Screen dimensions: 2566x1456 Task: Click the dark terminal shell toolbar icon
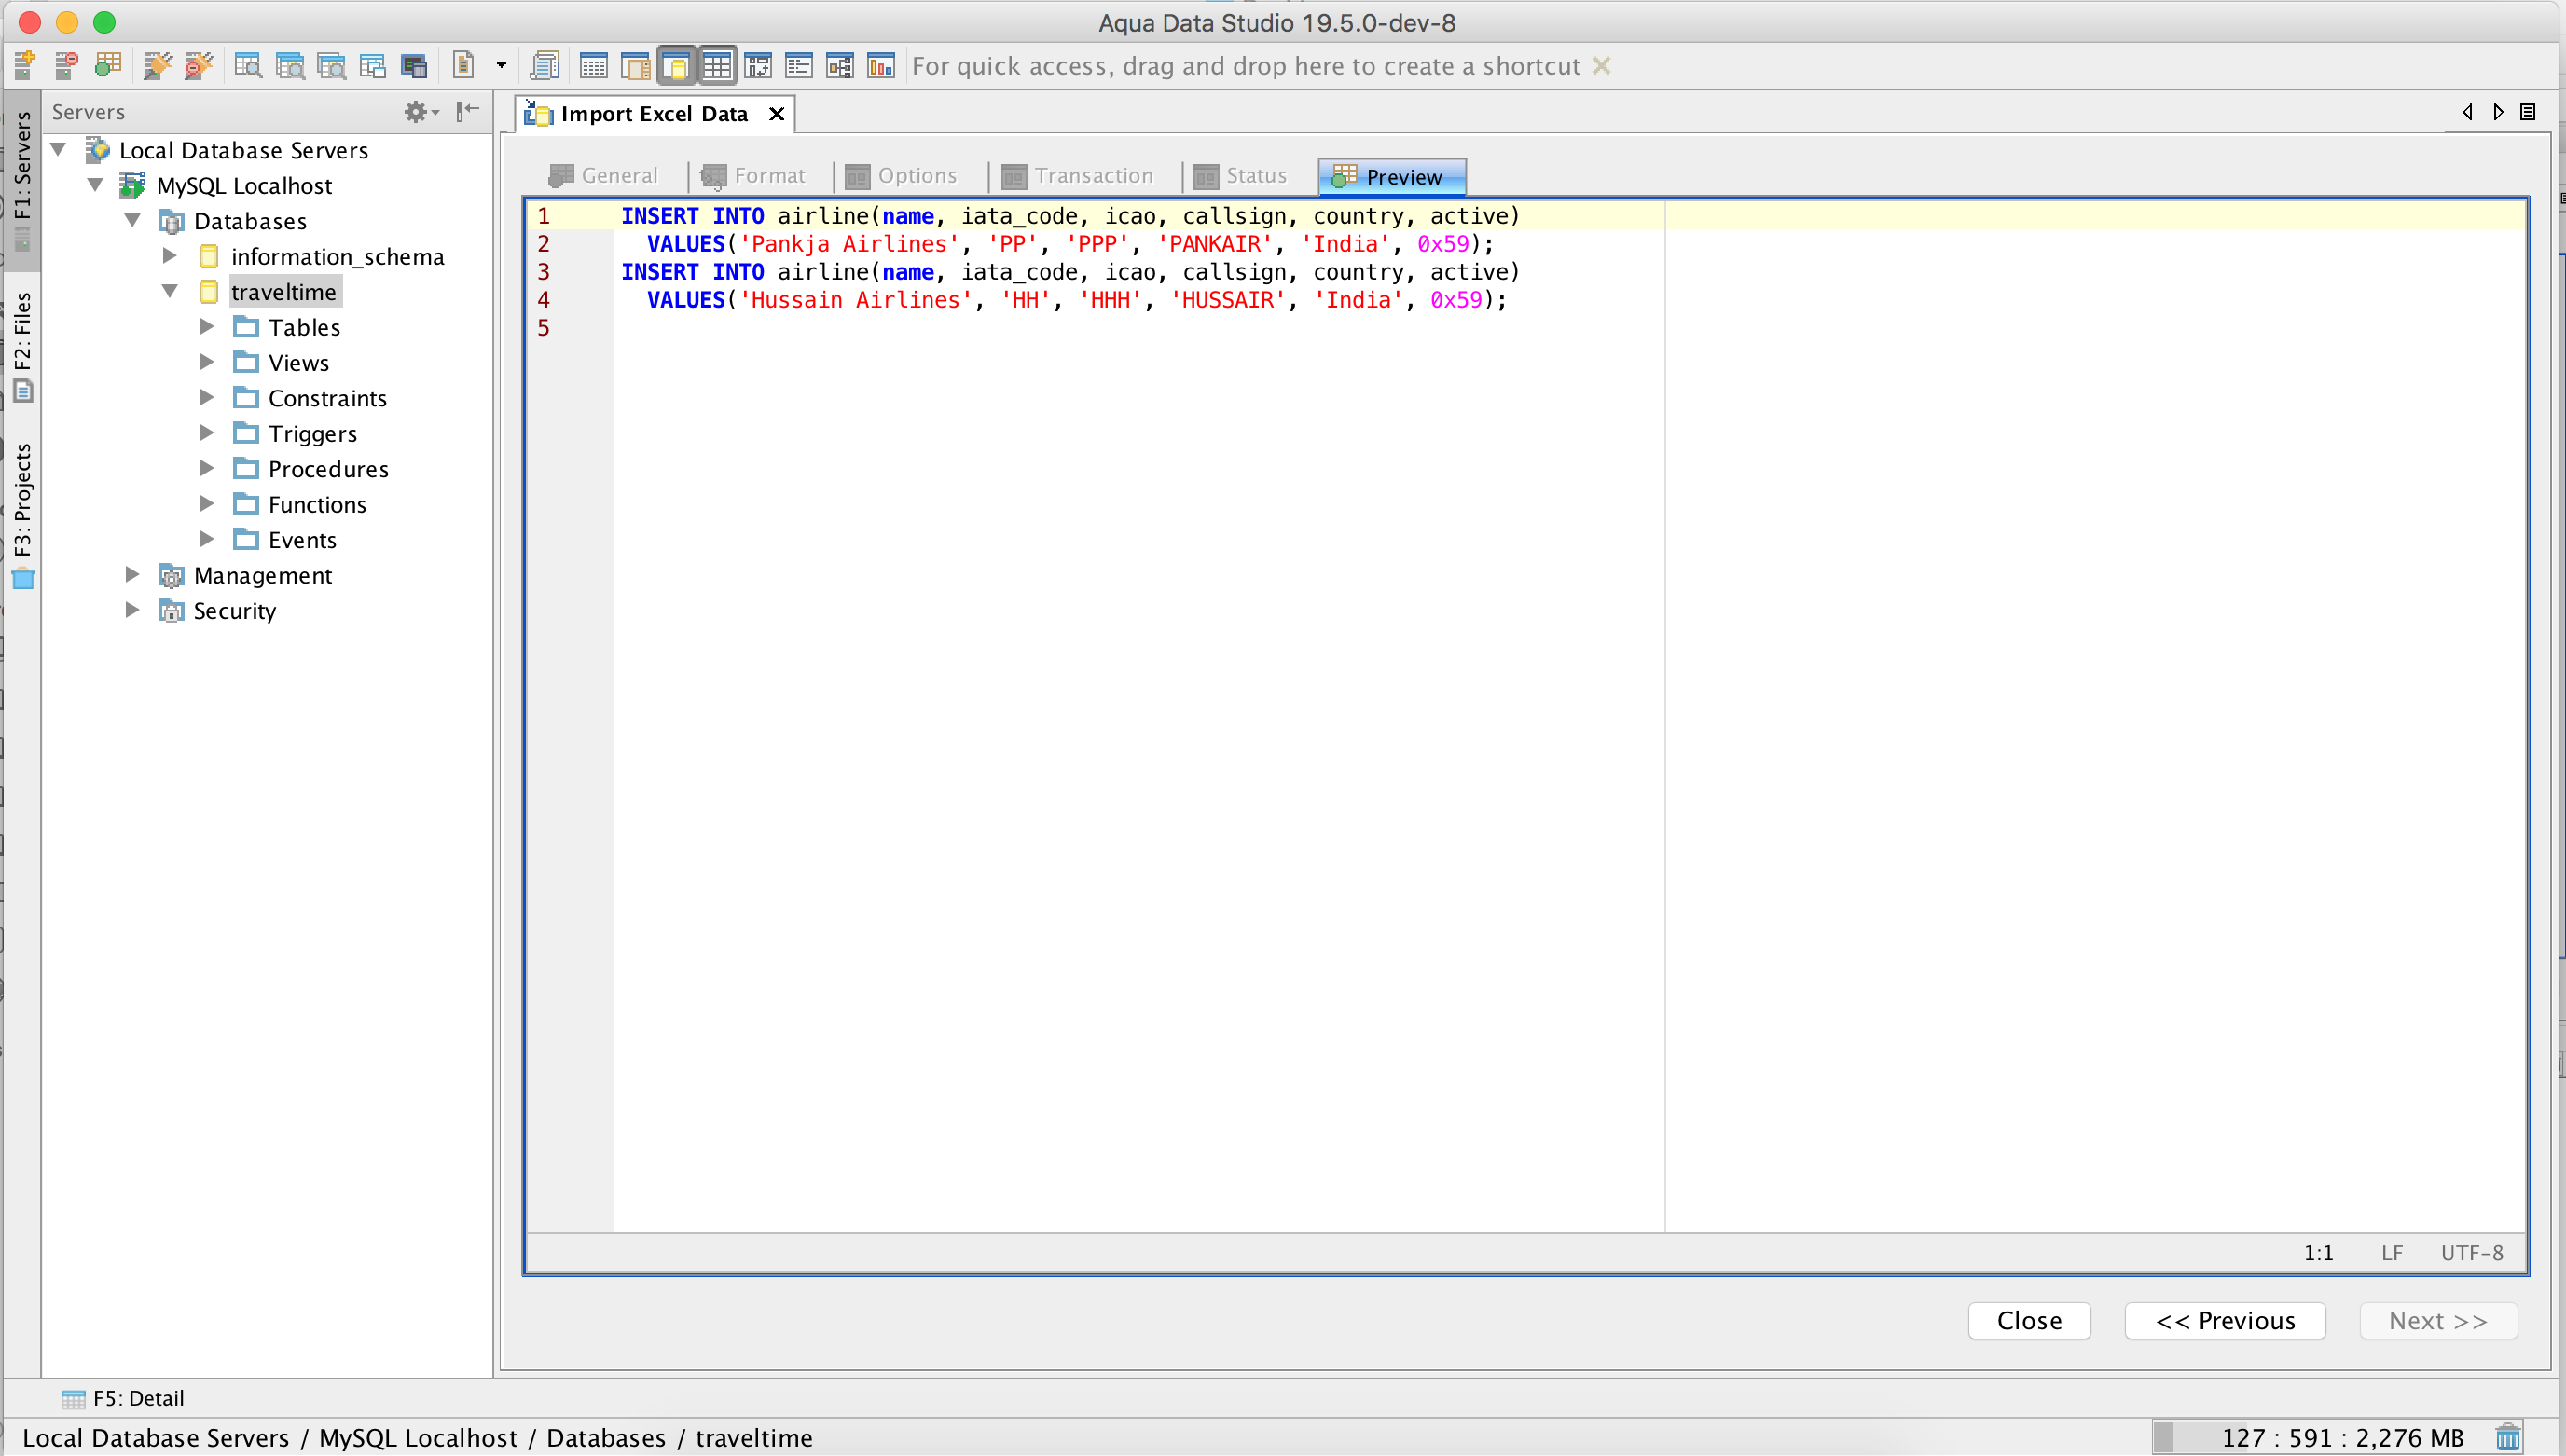click(414, 66)
